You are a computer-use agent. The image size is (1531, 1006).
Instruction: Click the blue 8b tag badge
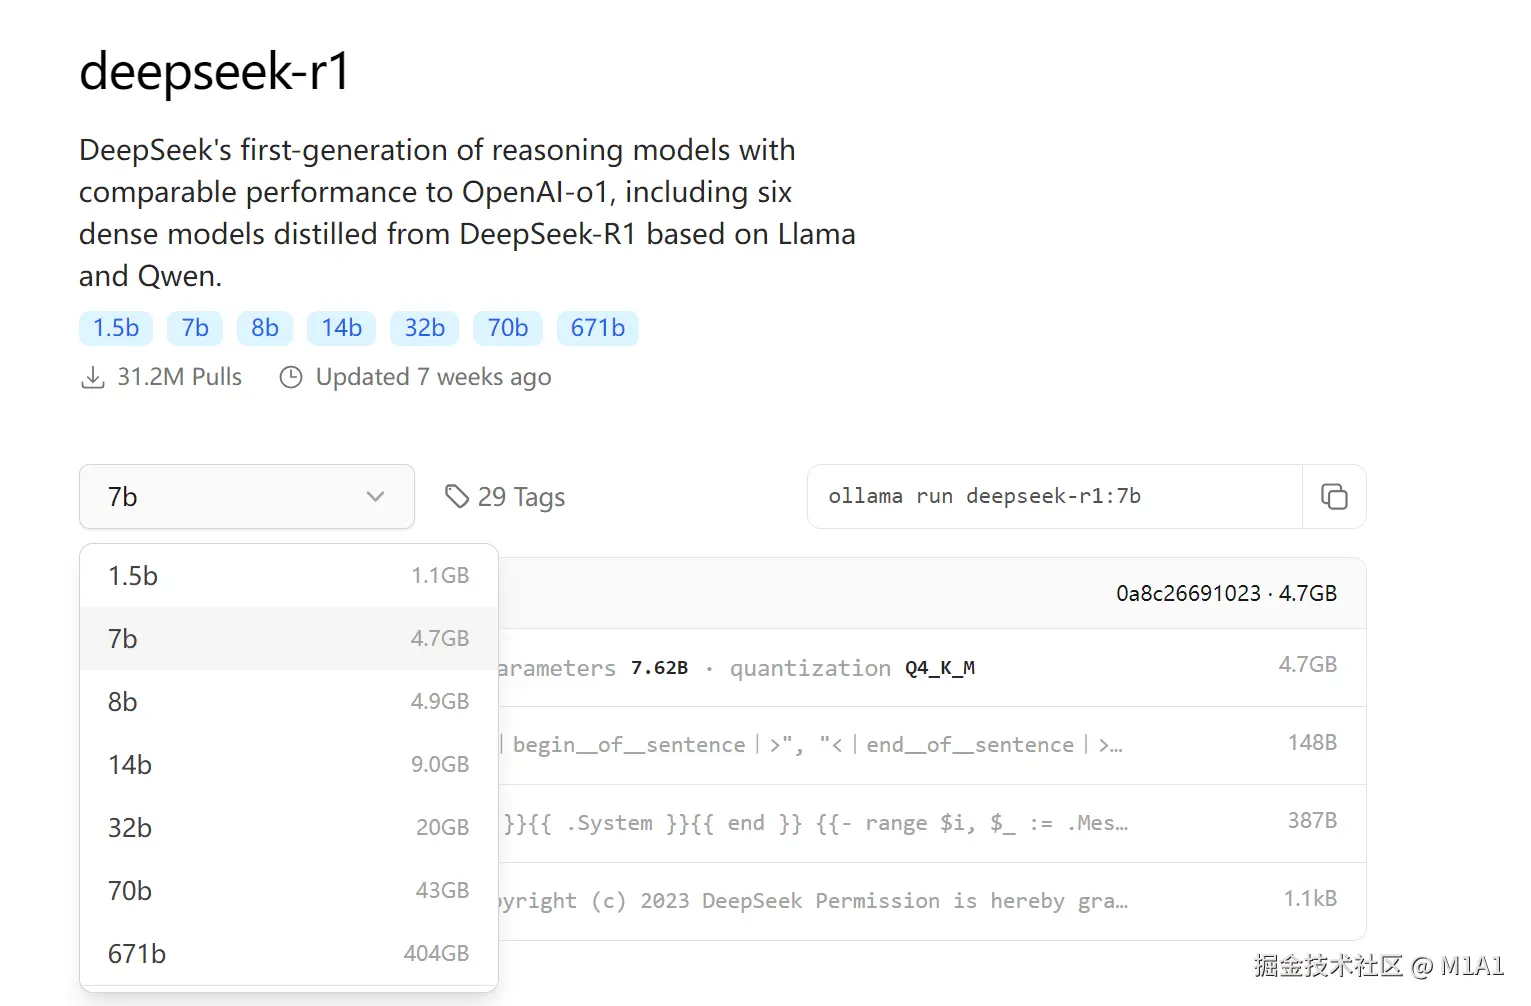tap(265, 328)
